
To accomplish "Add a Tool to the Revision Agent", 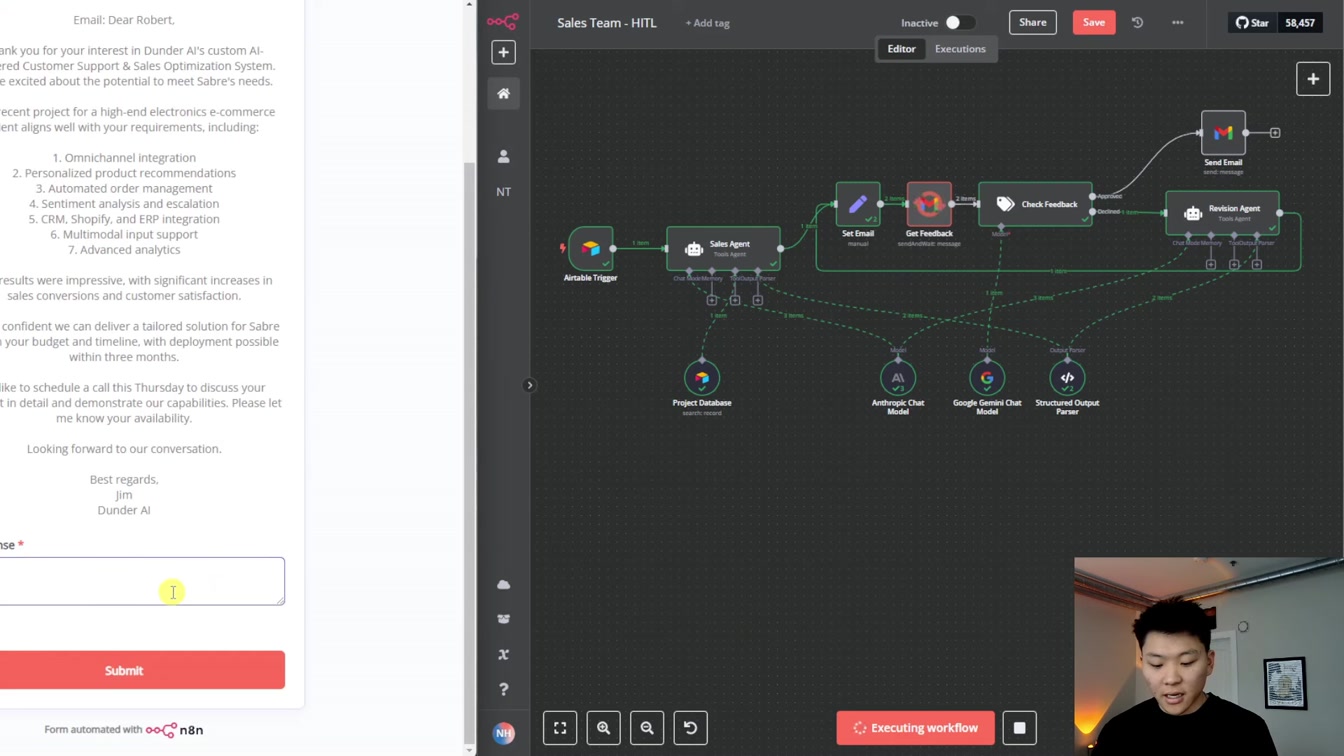I will [x=1234, y=265].
